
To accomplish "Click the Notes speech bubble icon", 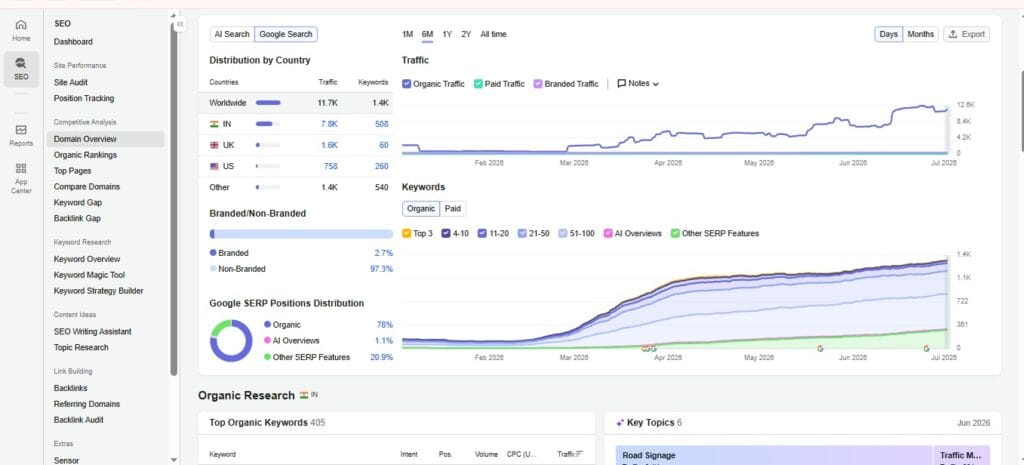I will pyautogui.click(x=622, y=84).
